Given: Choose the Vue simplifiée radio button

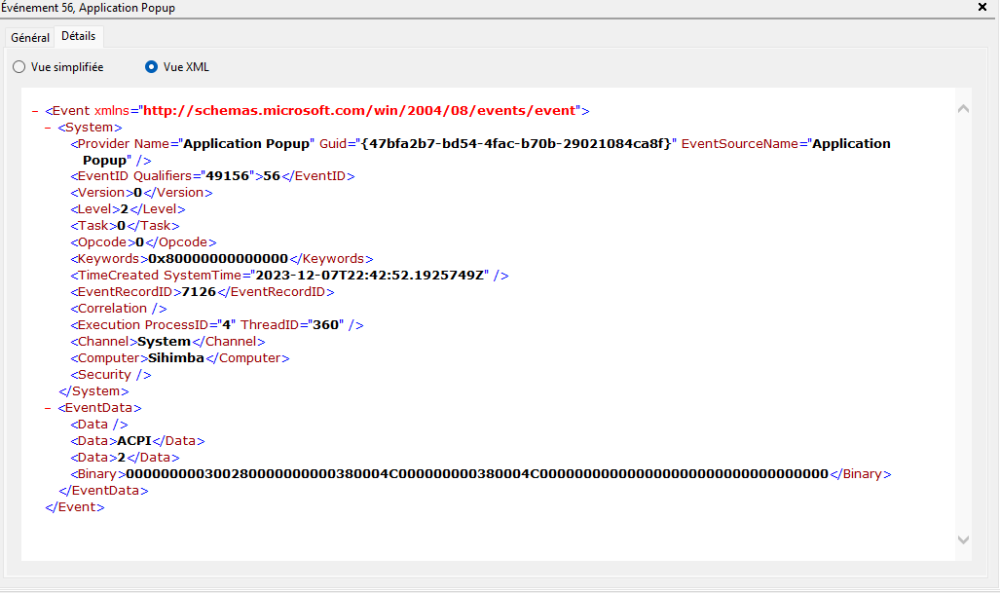Looking at the screenshot, I should (x=20, y=67).
